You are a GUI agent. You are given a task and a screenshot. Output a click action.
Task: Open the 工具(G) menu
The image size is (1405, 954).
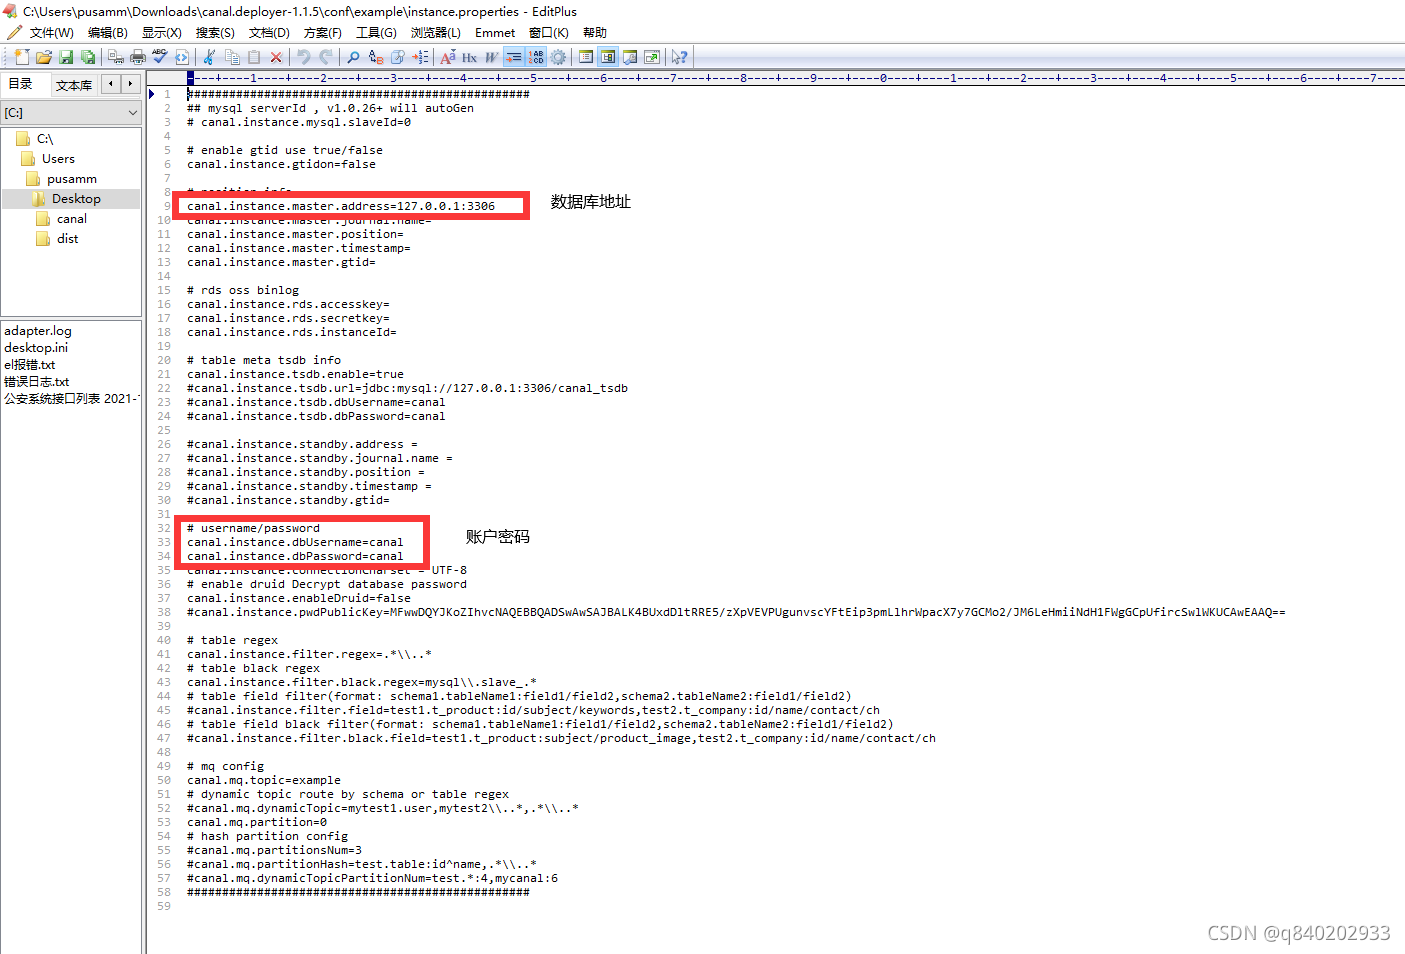376,32
